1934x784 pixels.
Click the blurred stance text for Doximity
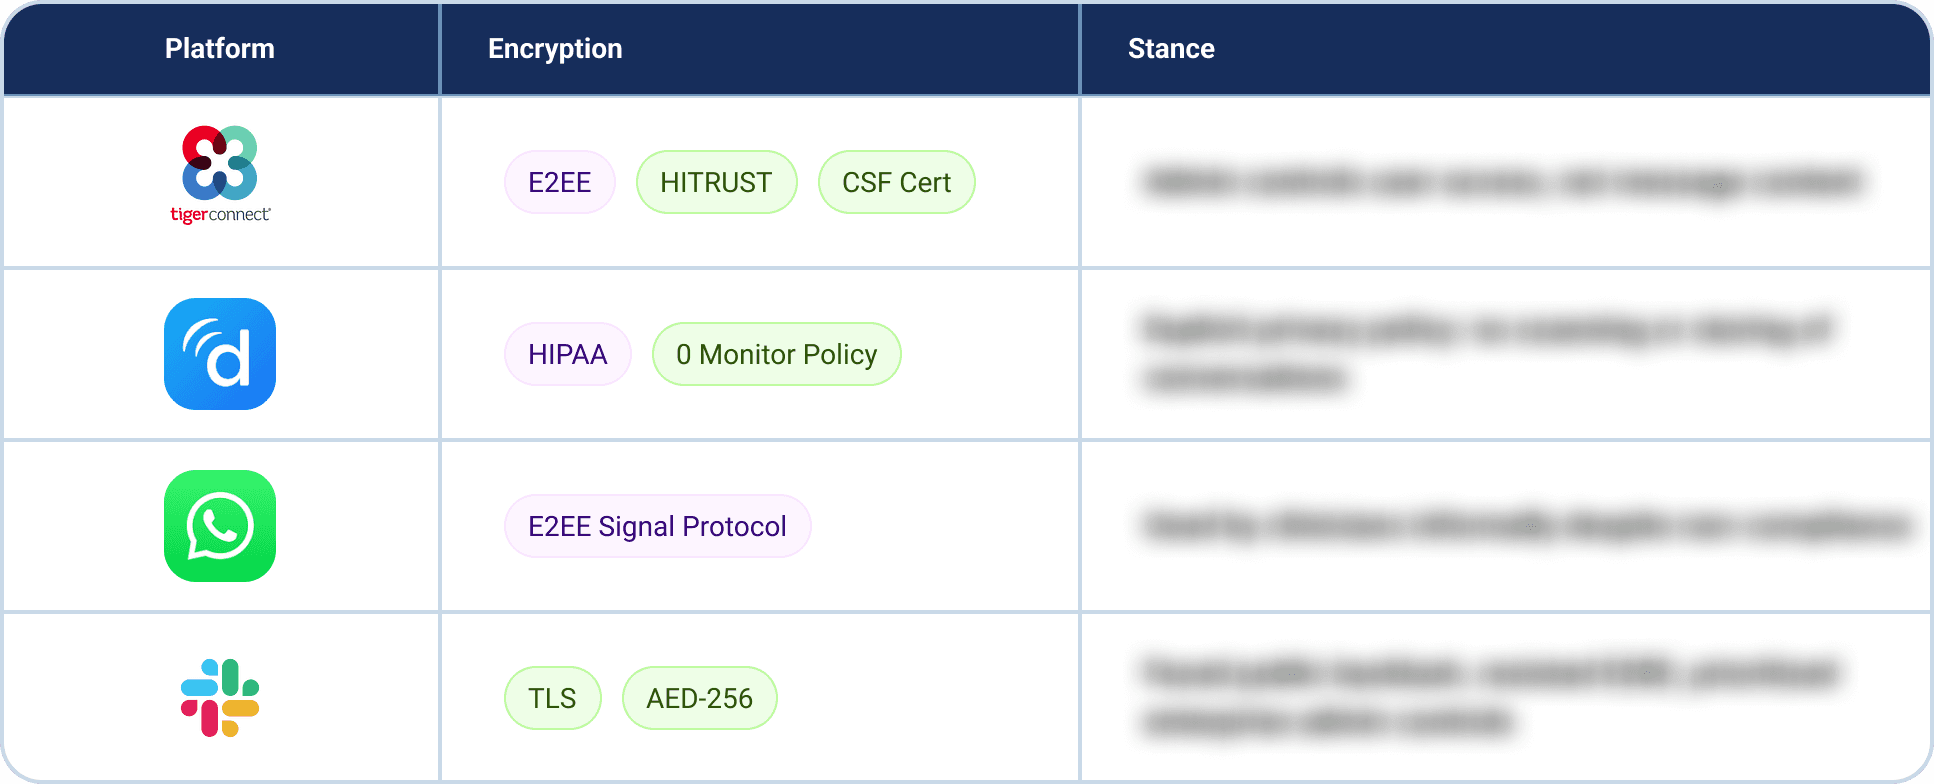1487,353
